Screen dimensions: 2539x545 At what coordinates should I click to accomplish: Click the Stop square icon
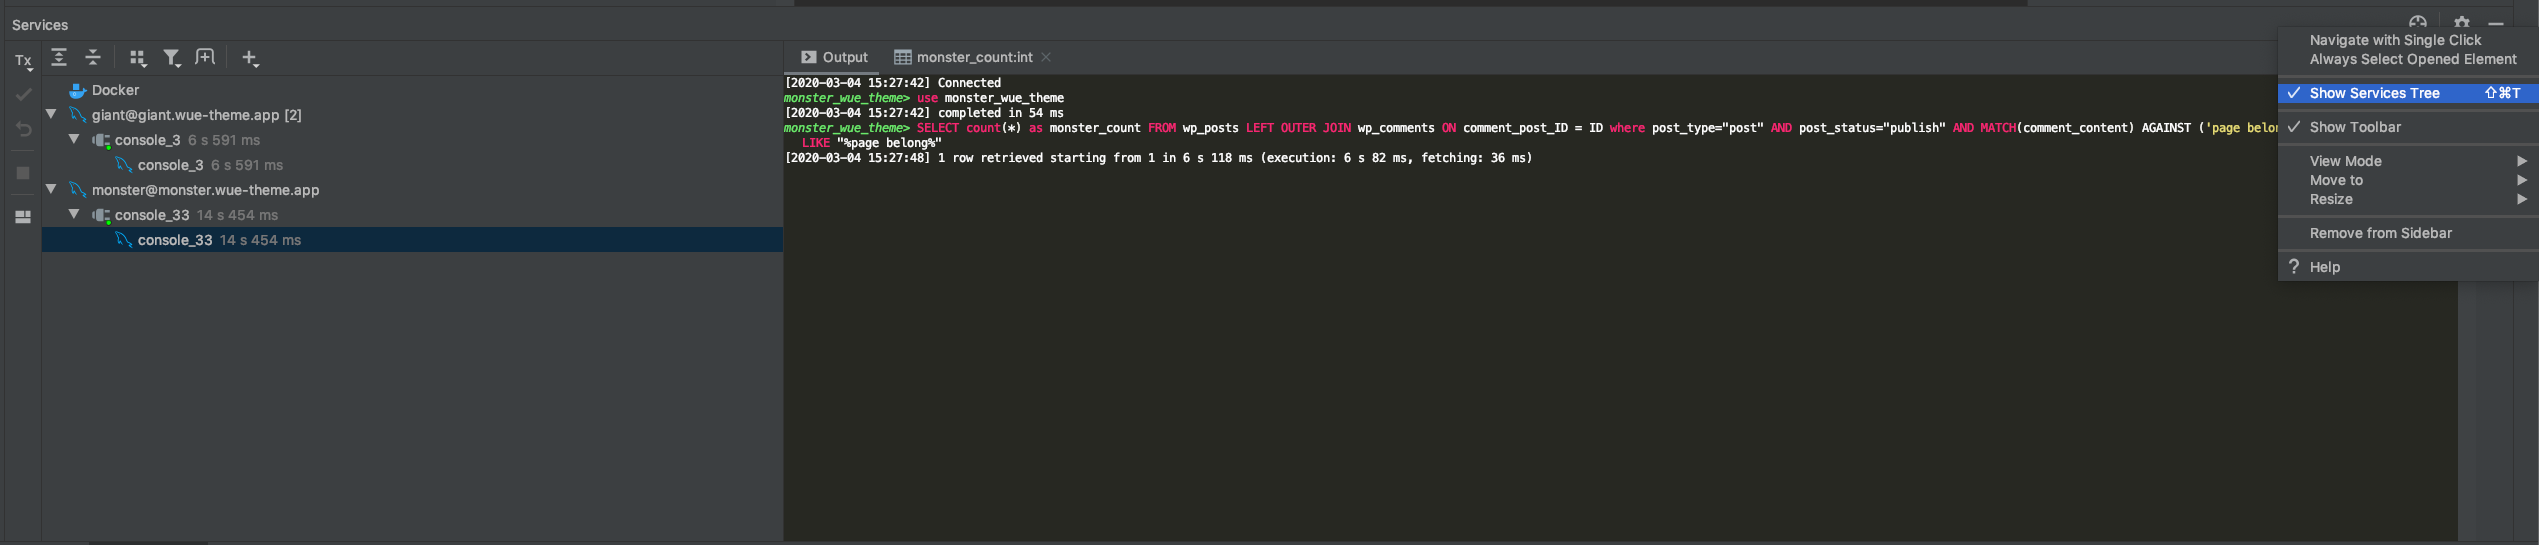23,173
